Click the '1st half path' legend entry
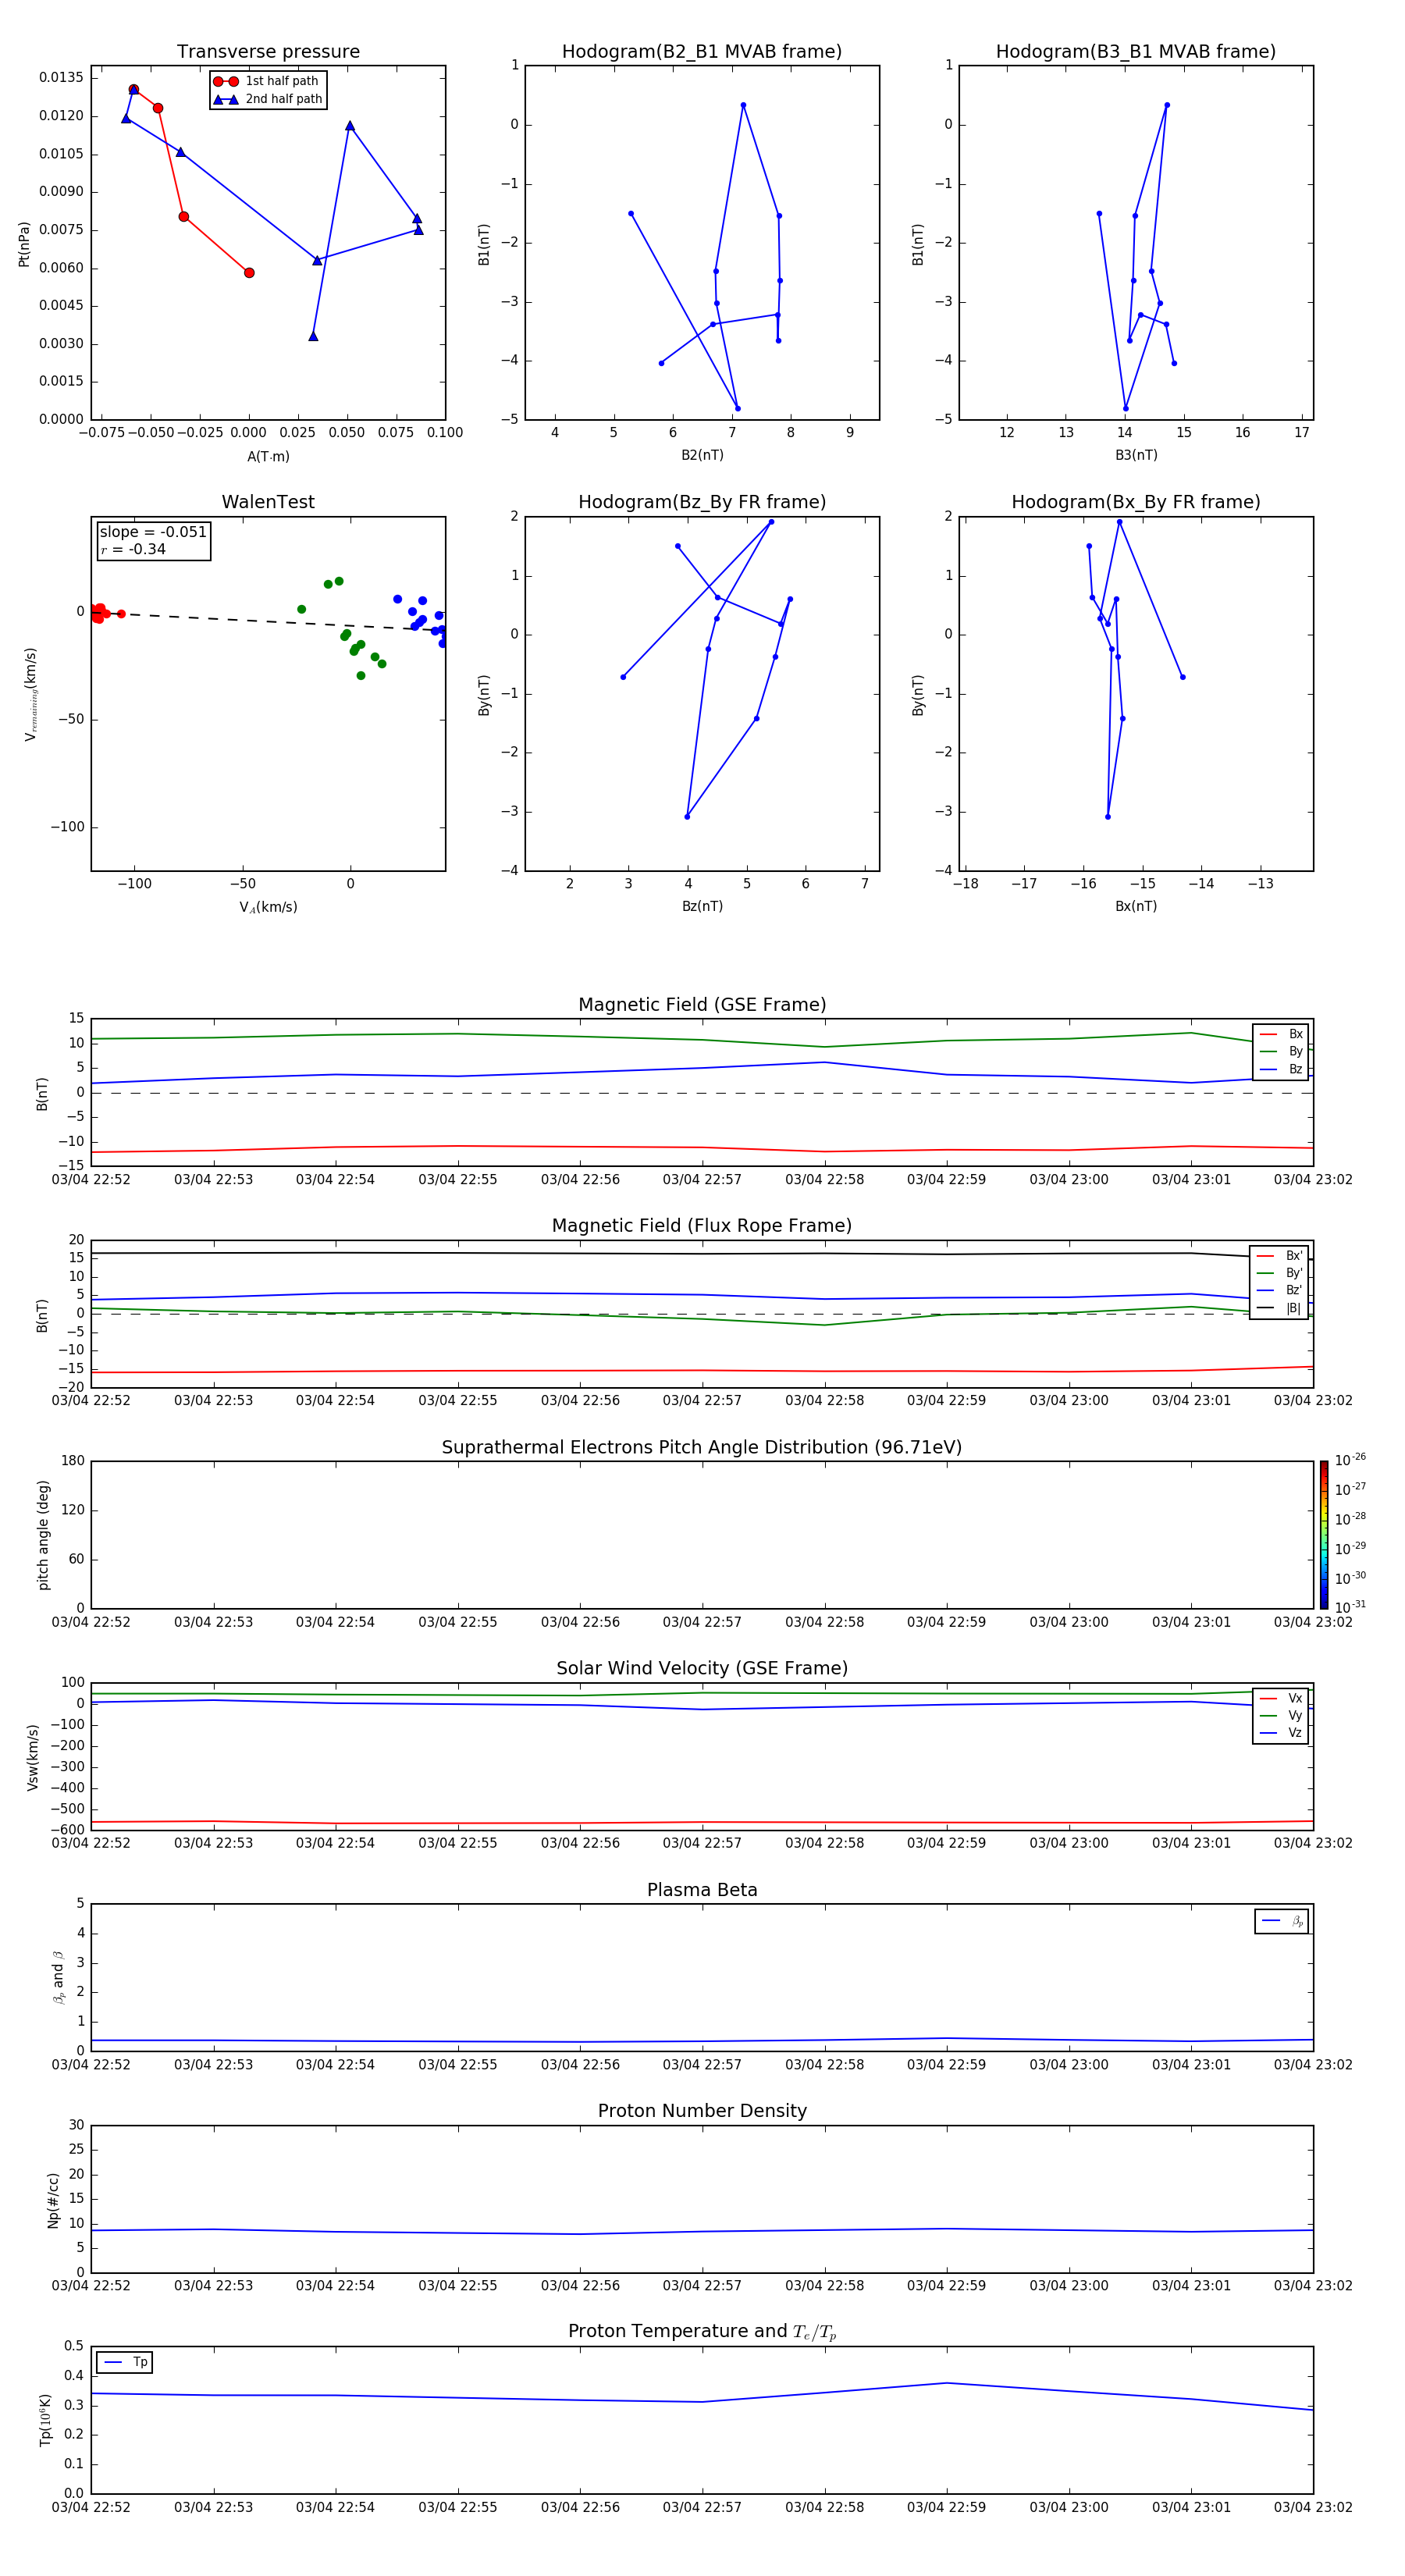1405x2576 pixels. (x=267, y=81)
